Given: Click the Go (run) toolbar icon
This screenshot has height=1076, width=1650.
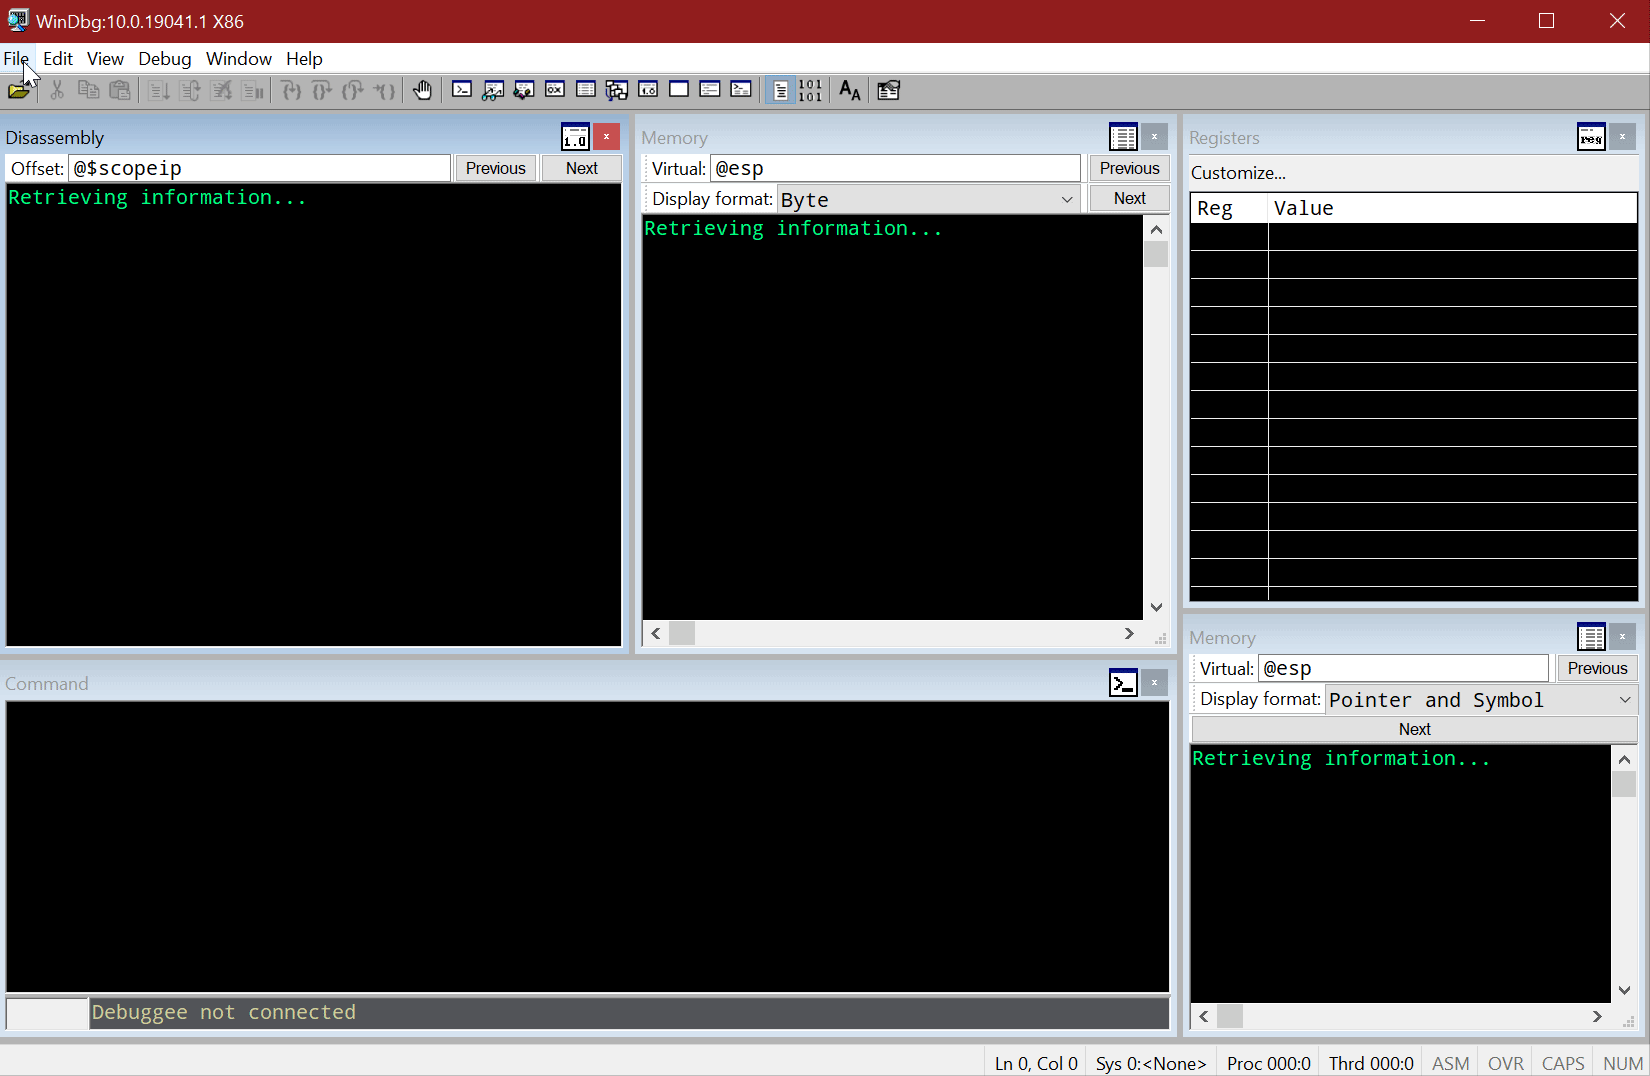Looking at the screenshot, I should coord(158,90).
